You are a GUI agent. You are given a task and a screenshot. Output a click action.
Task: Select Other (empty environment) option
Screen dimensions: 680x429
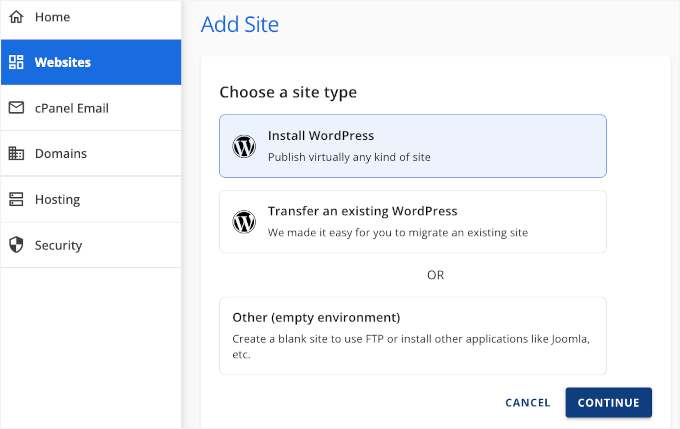412,335
